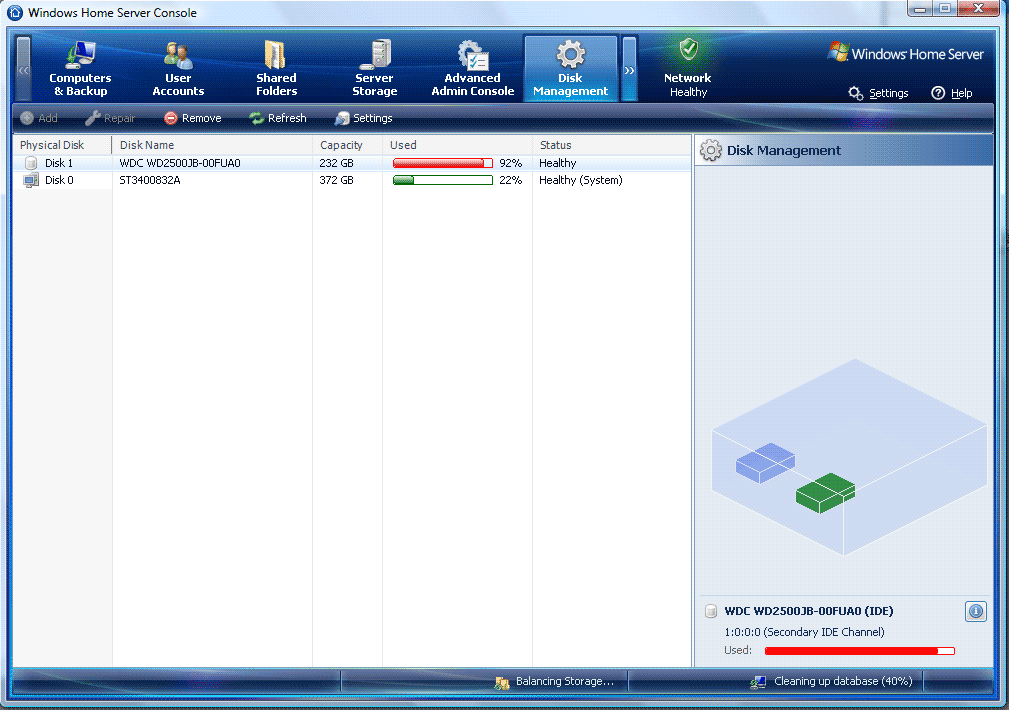The height and width of the screenshot is (710, 1009).
Task: Select the Disk Management tab
Action: click(x=571, y=68)
